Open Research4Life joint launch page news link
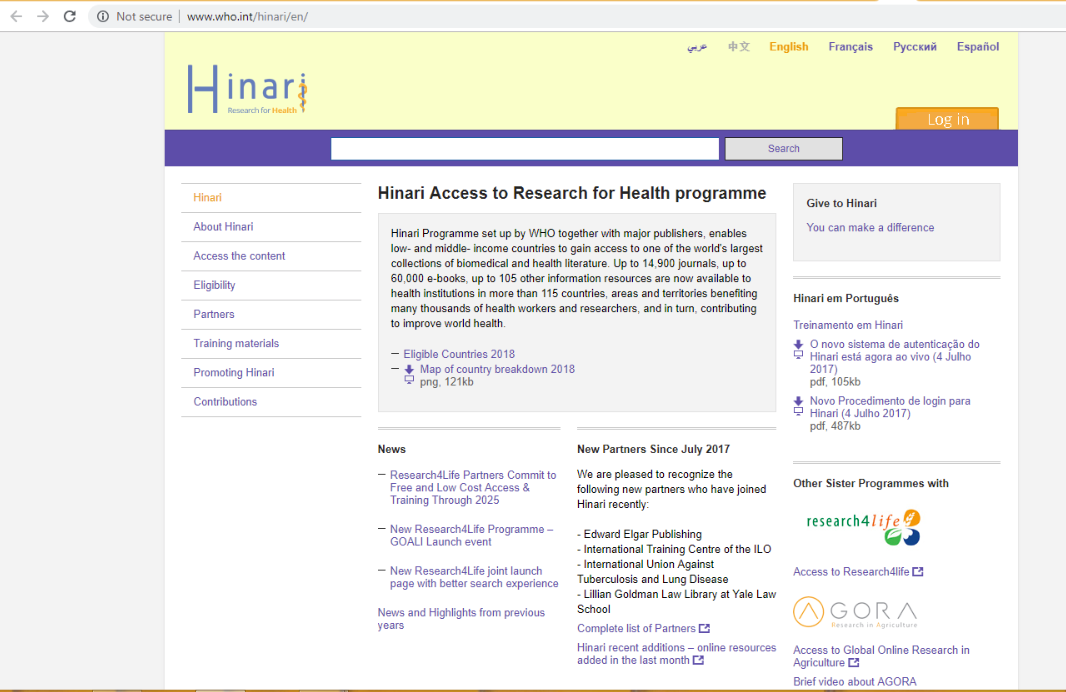The image size is (1066, 692). click(x=474, y=577)
